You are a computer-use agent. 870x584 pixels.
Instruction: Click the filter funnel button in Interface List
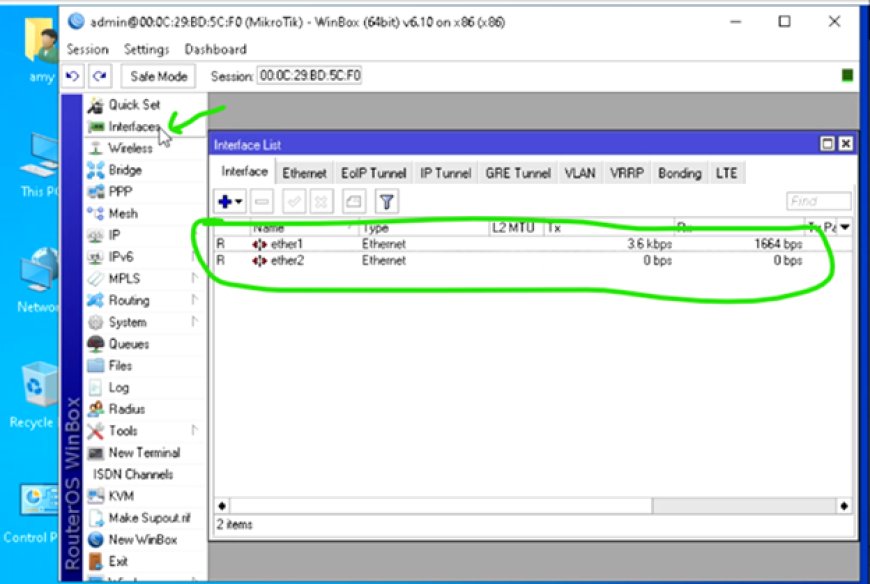pyautogui.click(x=387, y=202)
